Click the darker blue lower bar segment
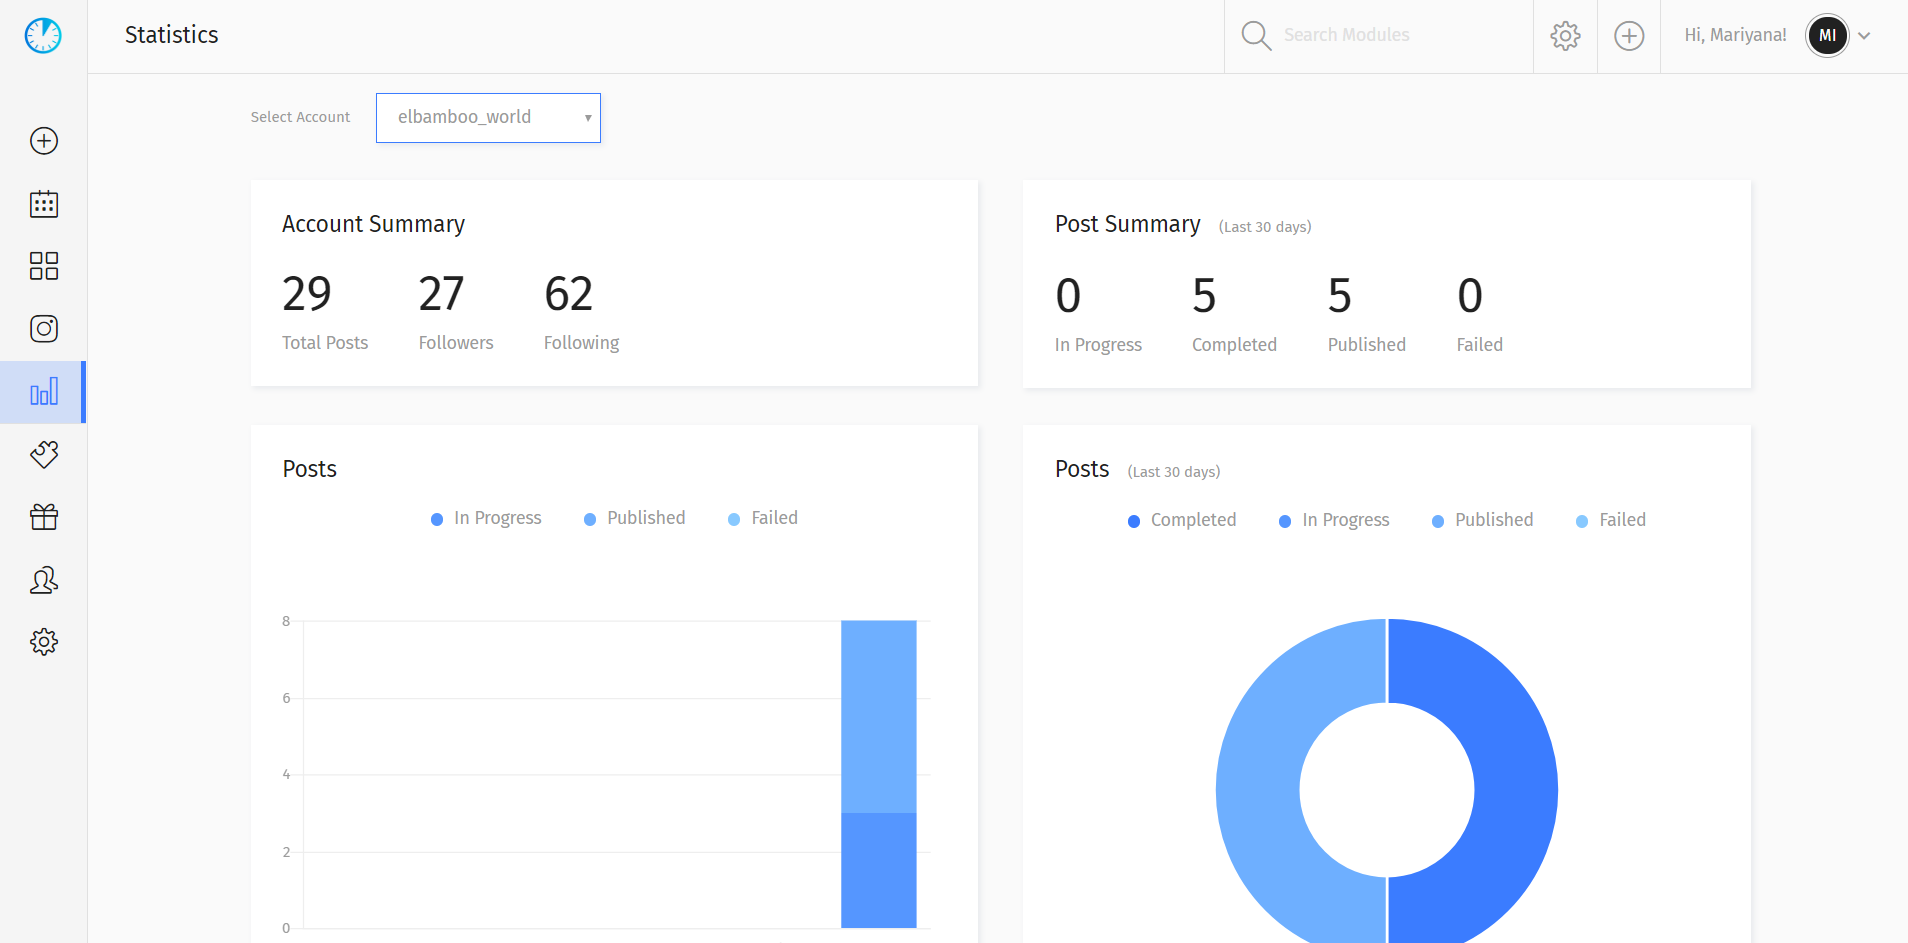1908x943 pixels. click(x=879, y=870)
